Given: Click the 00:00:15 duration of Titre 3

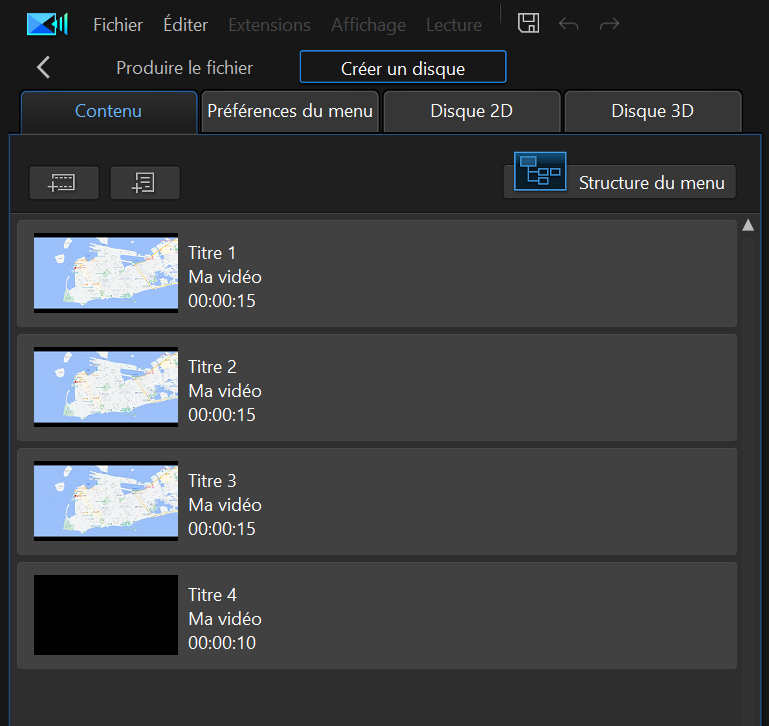Looking at the screenshot, I should point(222,529).
